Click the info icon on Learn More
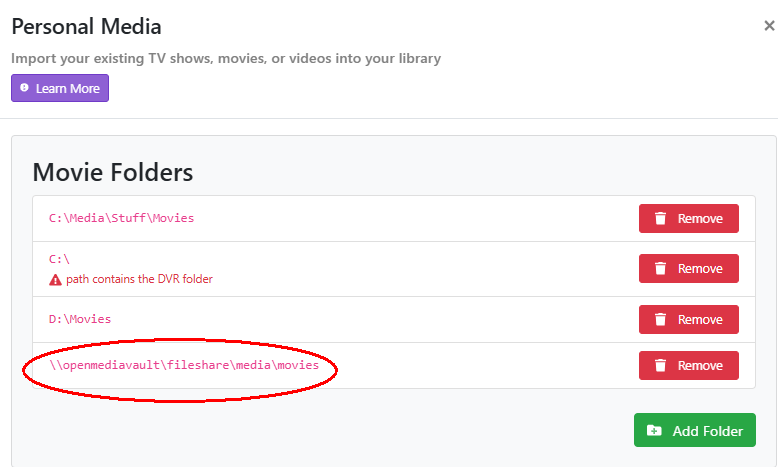The height and width of the screenshot is (467, 778). [x=25, y=88]
